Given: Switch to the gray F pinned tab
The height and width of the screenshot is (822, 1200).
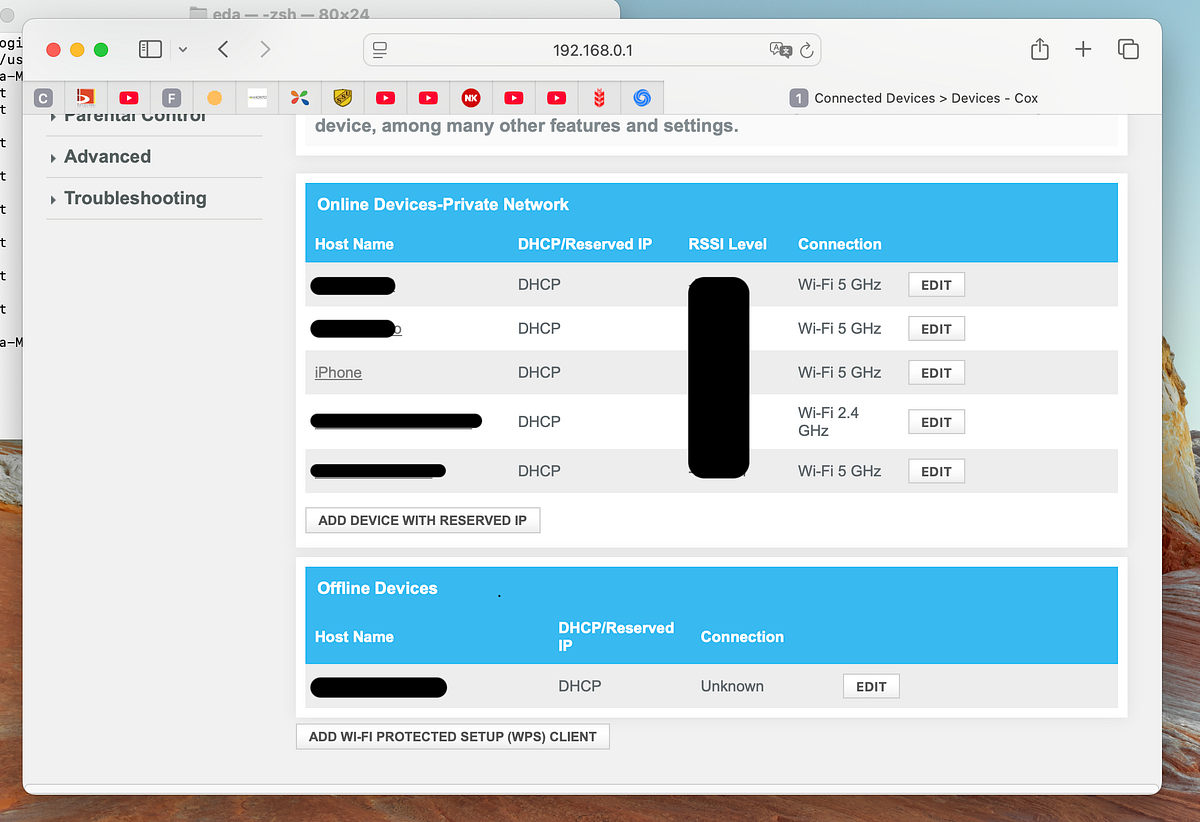Looking at the screenshot, I should click(171, 98).
